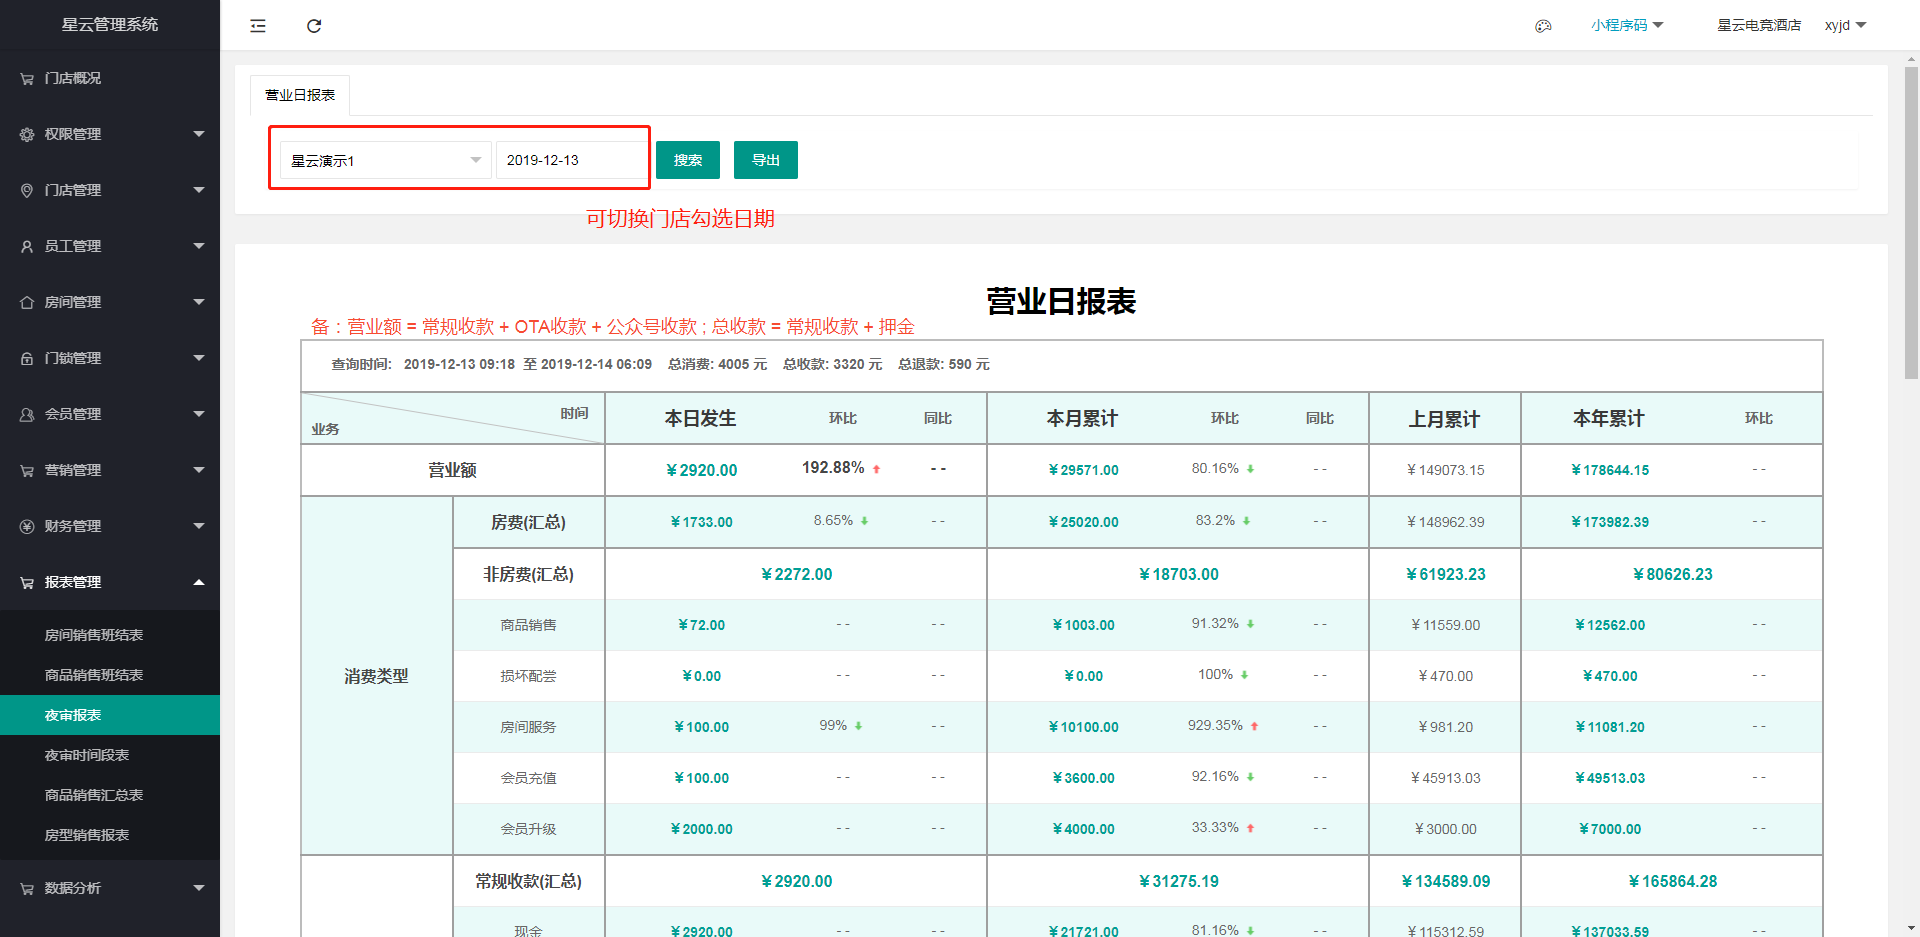Open 夜审报表 menu item

pos(110,715)
